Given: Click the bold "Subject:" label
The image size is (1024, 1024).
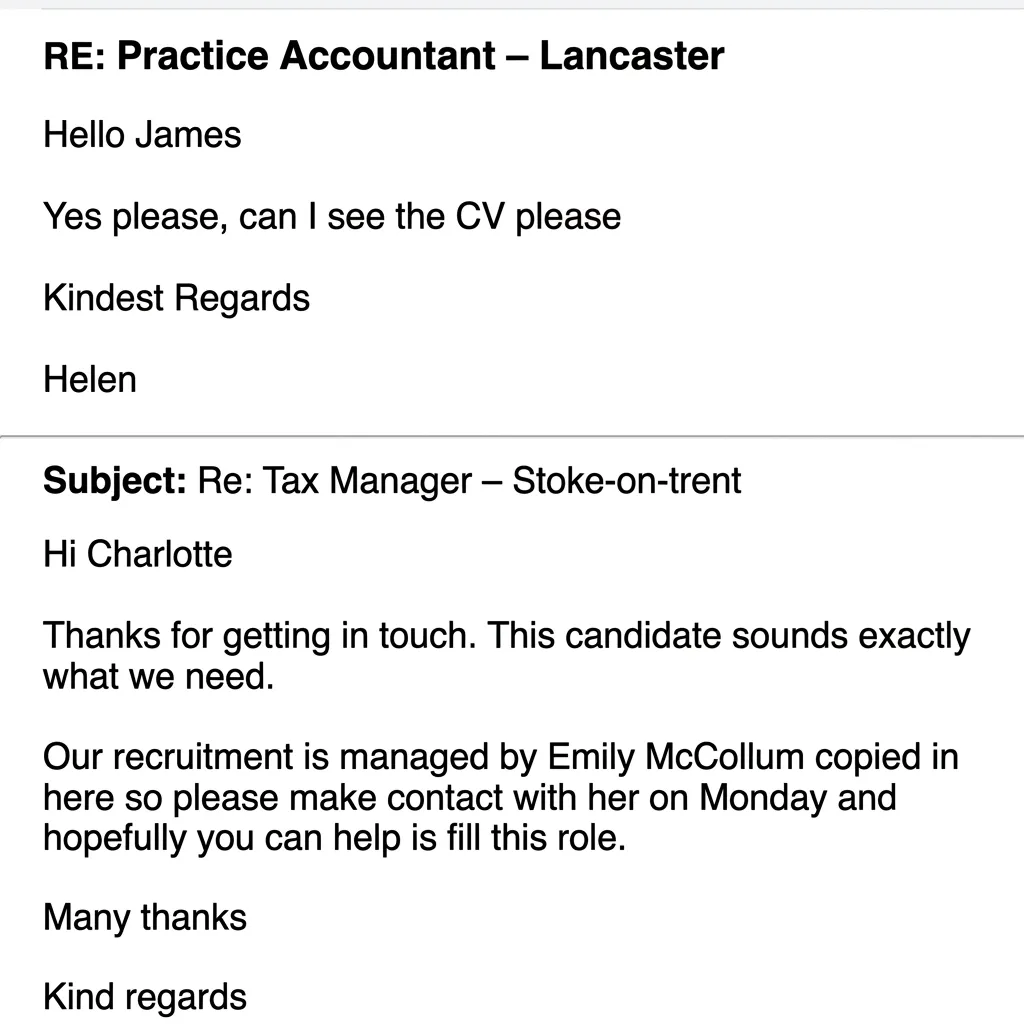Looking at the screenshot, I should [115, 481].
